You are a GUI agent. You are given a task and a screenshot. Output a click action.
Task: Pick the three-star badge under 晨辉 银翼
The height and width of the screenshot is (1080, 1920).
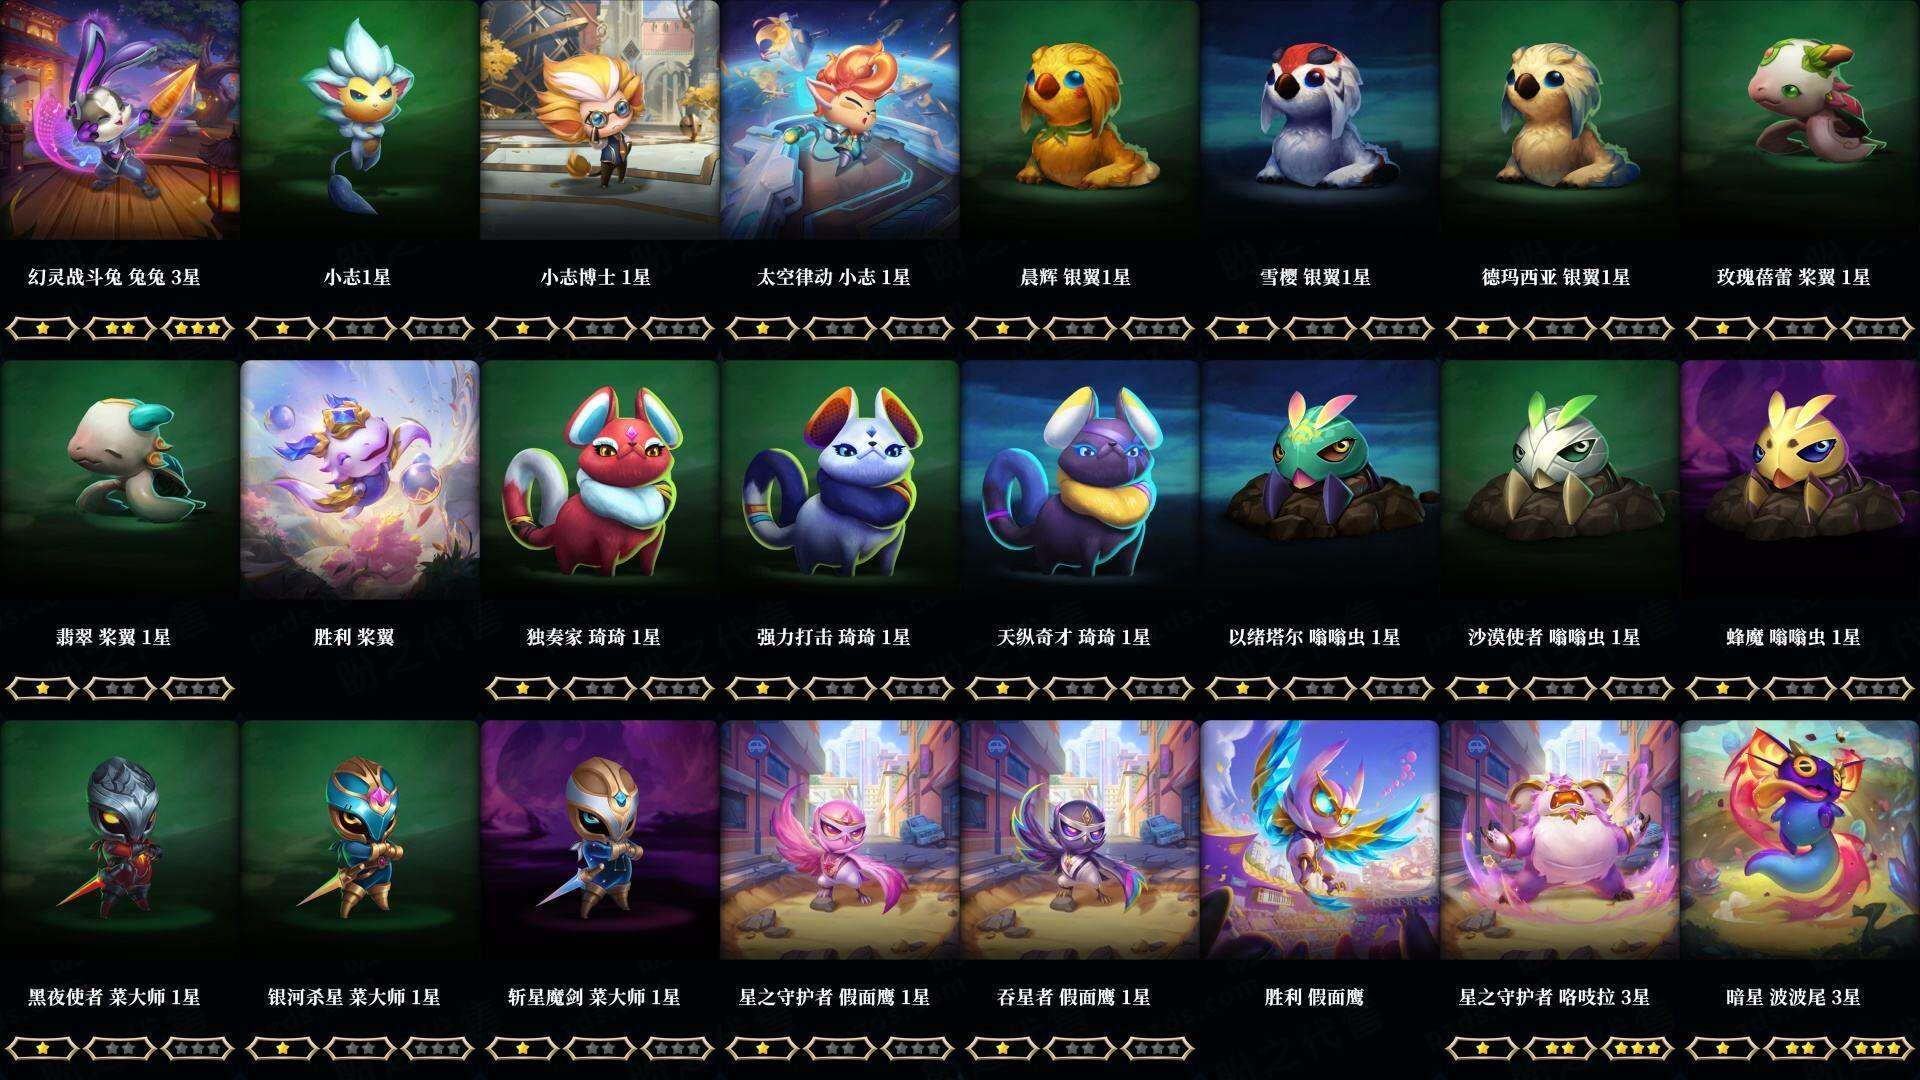tap(1158, 328)
